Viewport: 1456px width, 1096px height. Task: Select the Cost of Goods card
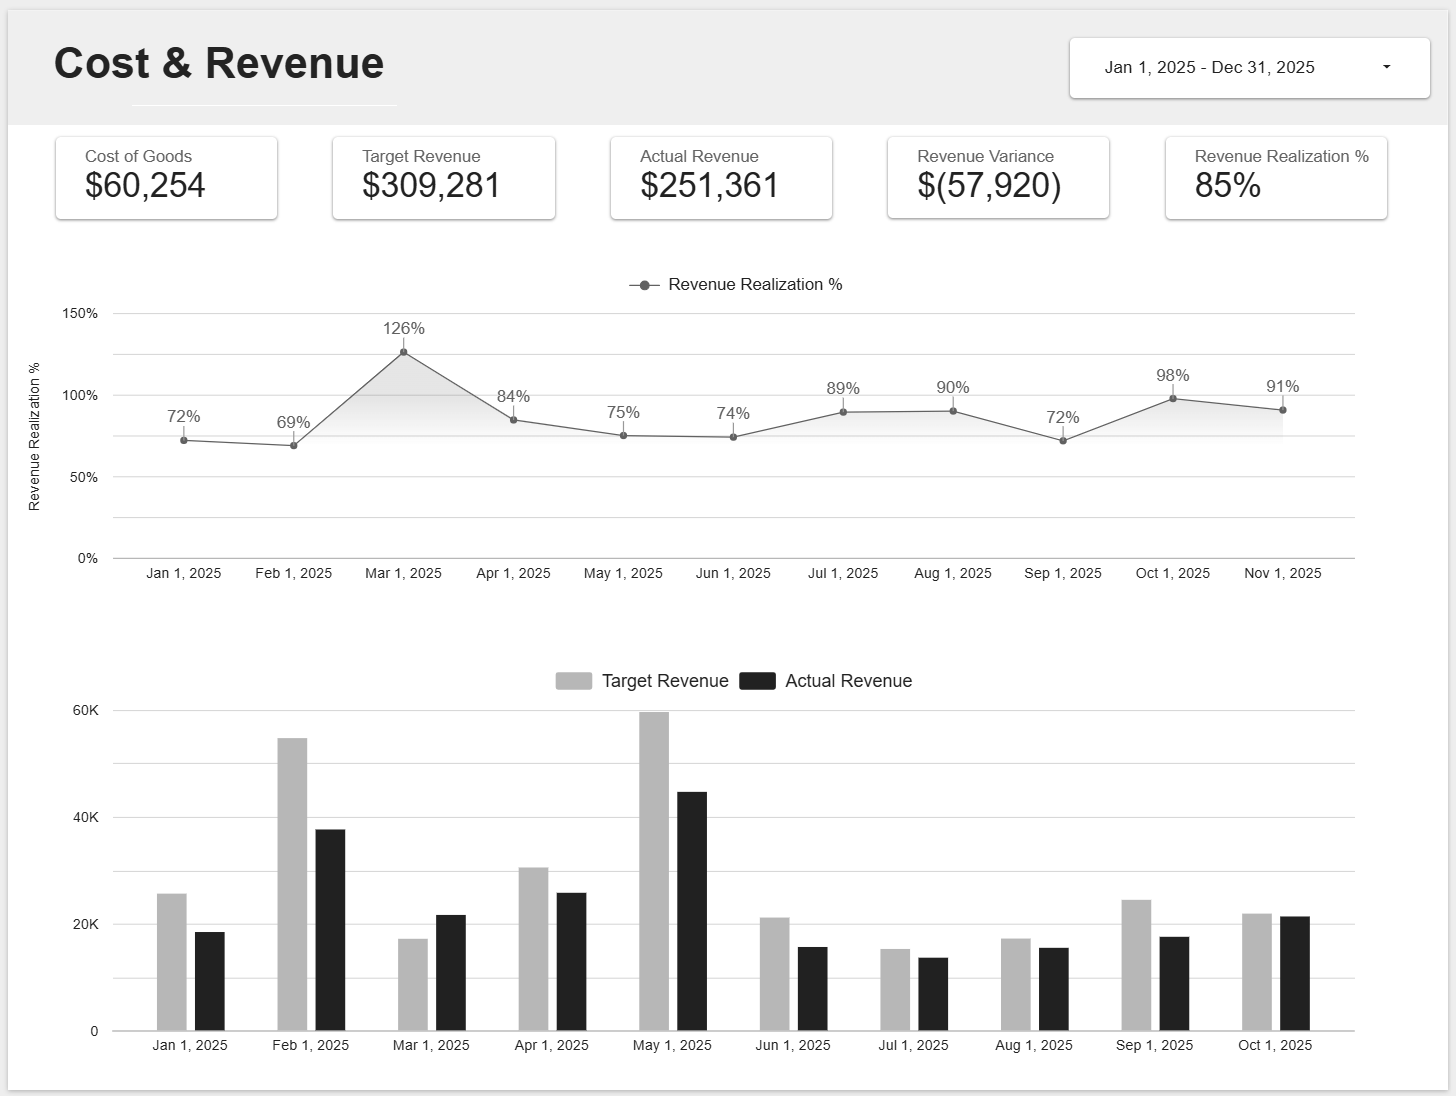click(166, 177)
